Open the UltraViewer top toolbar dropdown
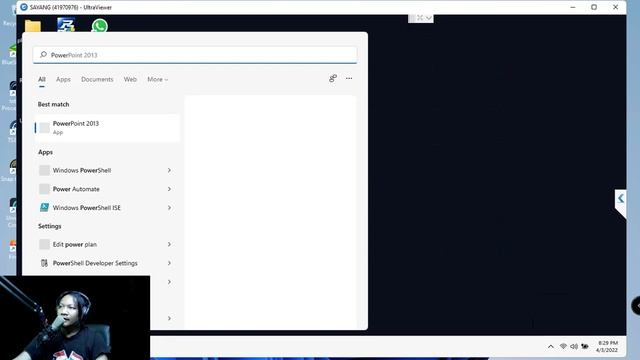 coord(428,18)
